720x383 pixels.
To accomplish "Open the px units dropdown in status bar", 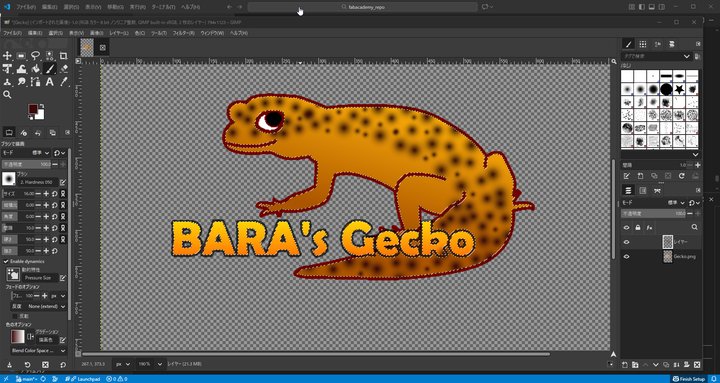I will click(x=122, y=364).
